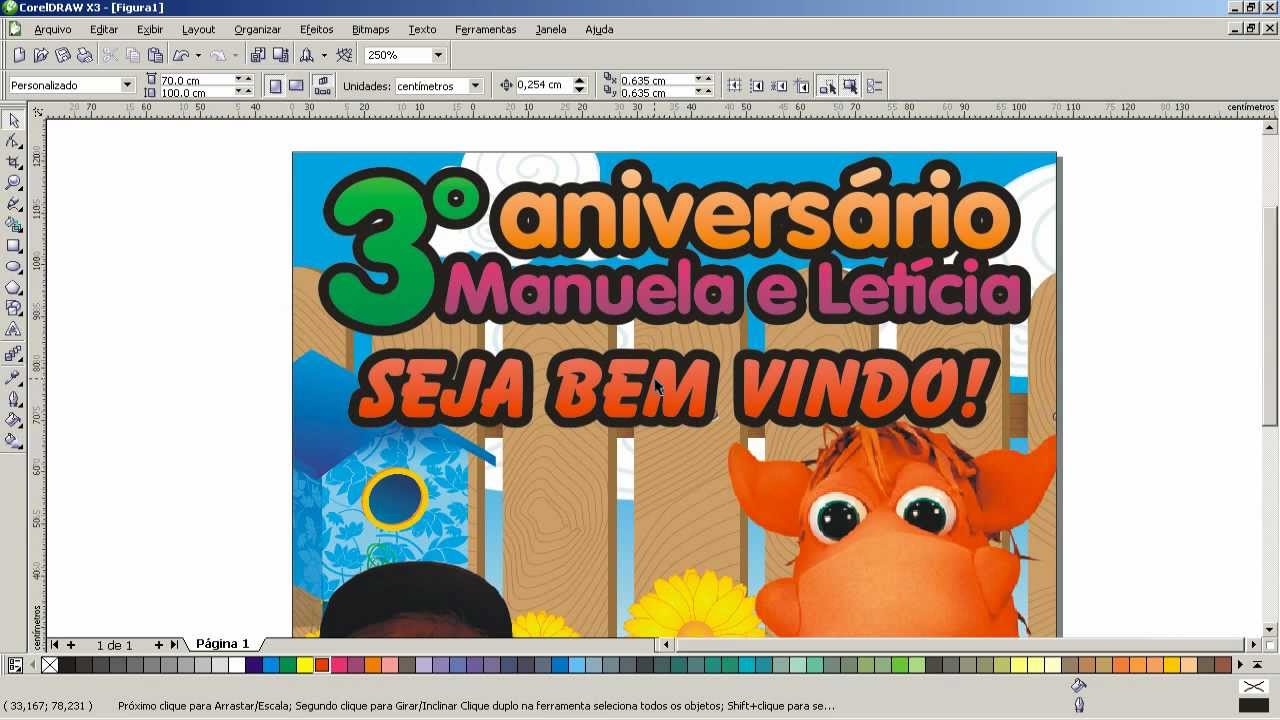Click the vertical scrollbar down arrow
Image resolution: width=1280 pixels, height=720 pixels.
[x=1271, y=629]
